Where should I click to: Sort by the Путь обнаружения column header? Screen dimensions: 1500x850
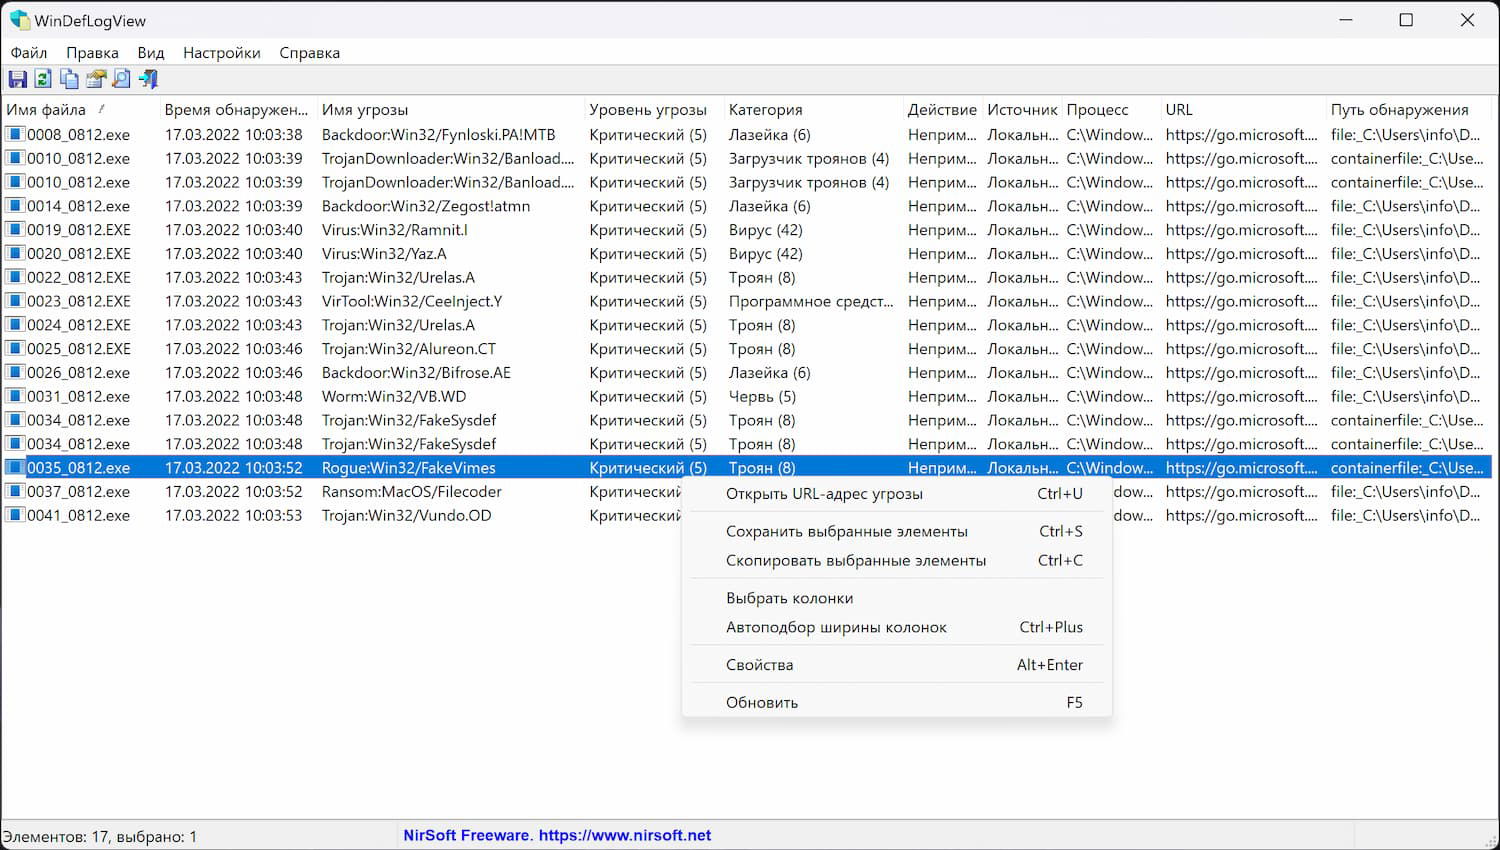[x=1408, y=110]
